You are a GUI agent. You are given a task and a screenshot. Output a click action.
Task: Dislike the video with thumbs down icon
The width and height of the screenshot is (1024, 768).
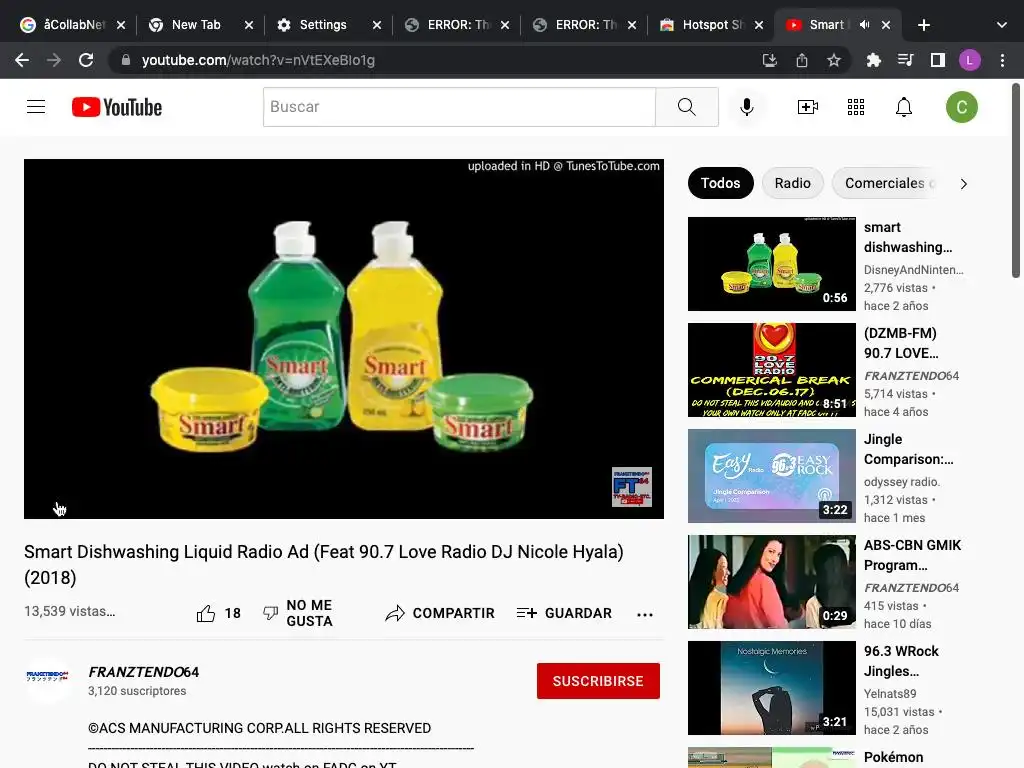coord(270,613)
